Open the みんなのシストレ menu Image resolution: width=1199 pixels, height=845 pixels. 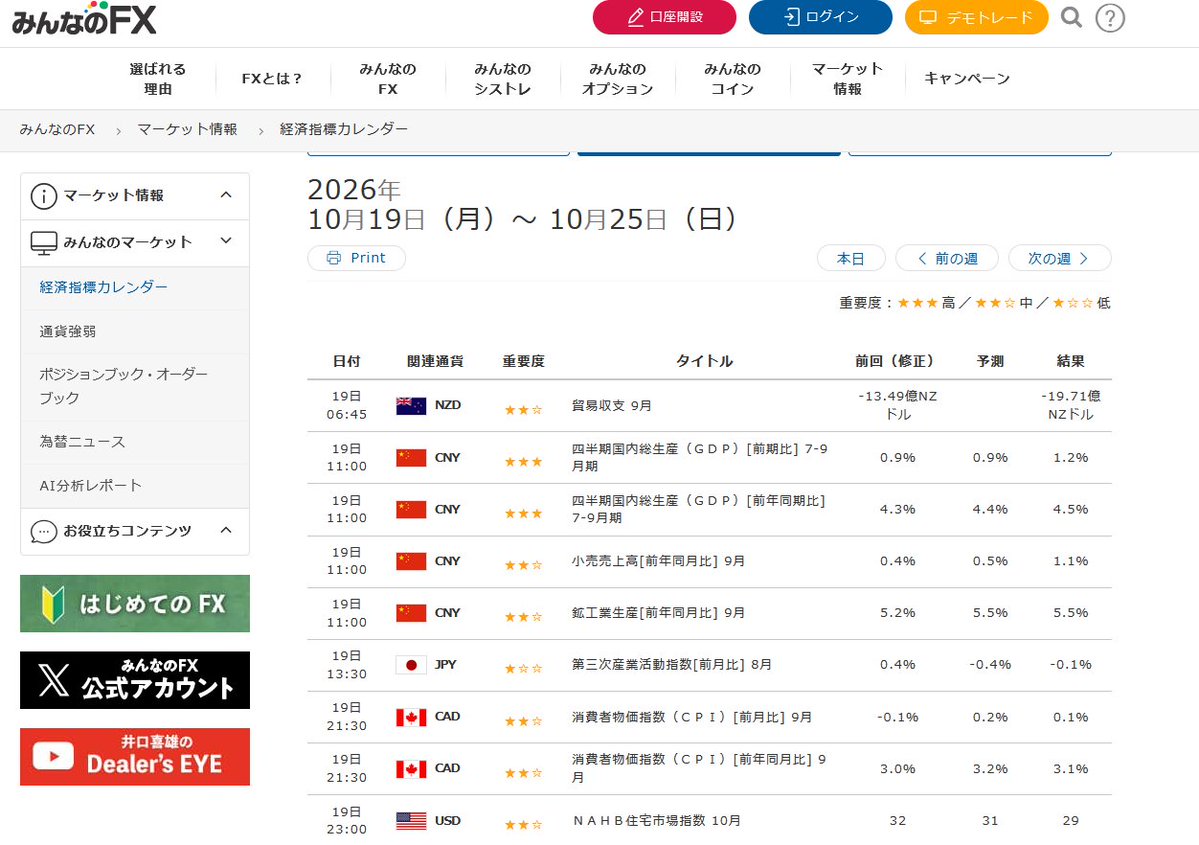coord(502,79)
